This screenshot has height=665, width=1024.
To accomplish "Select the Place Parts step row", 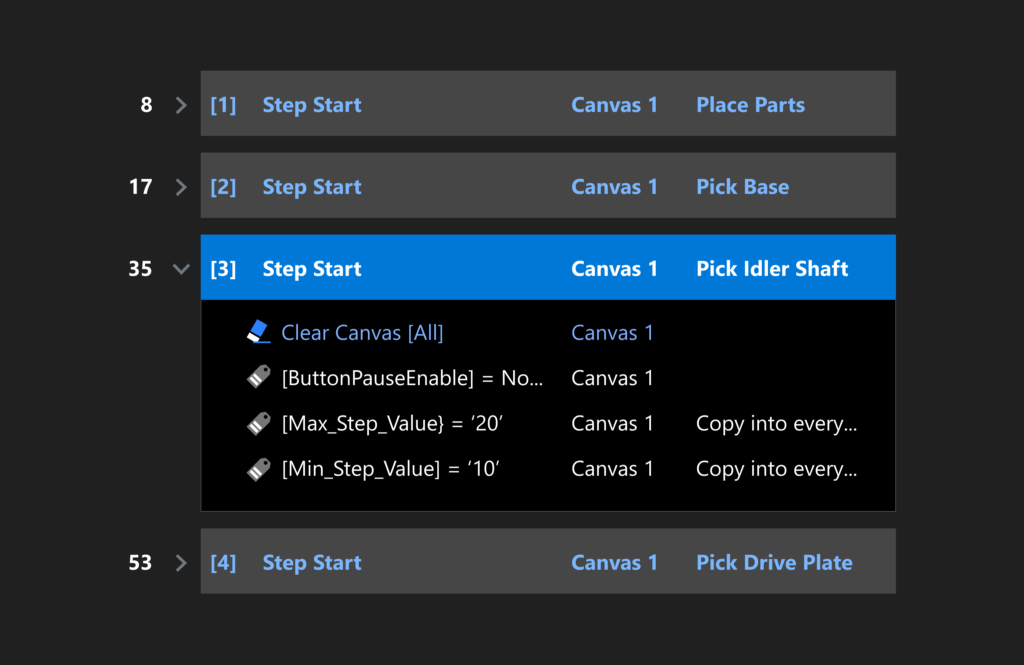I will 750,105.
